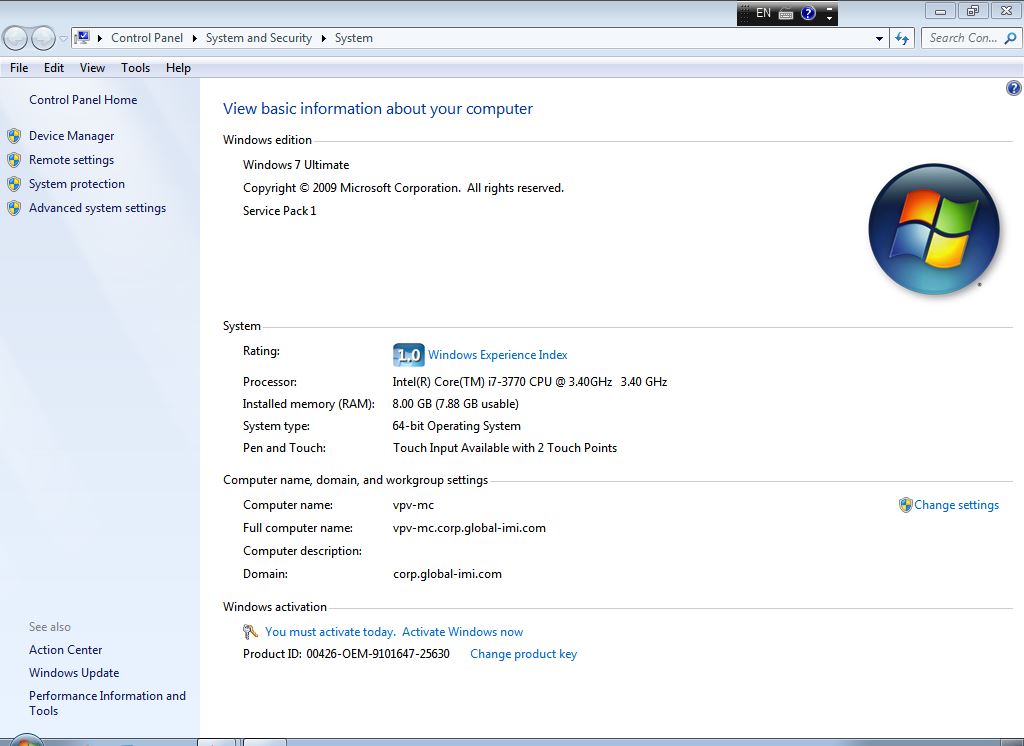
Task: Go forward with the Forward arrow button
Action: click(x=43, y=38)
